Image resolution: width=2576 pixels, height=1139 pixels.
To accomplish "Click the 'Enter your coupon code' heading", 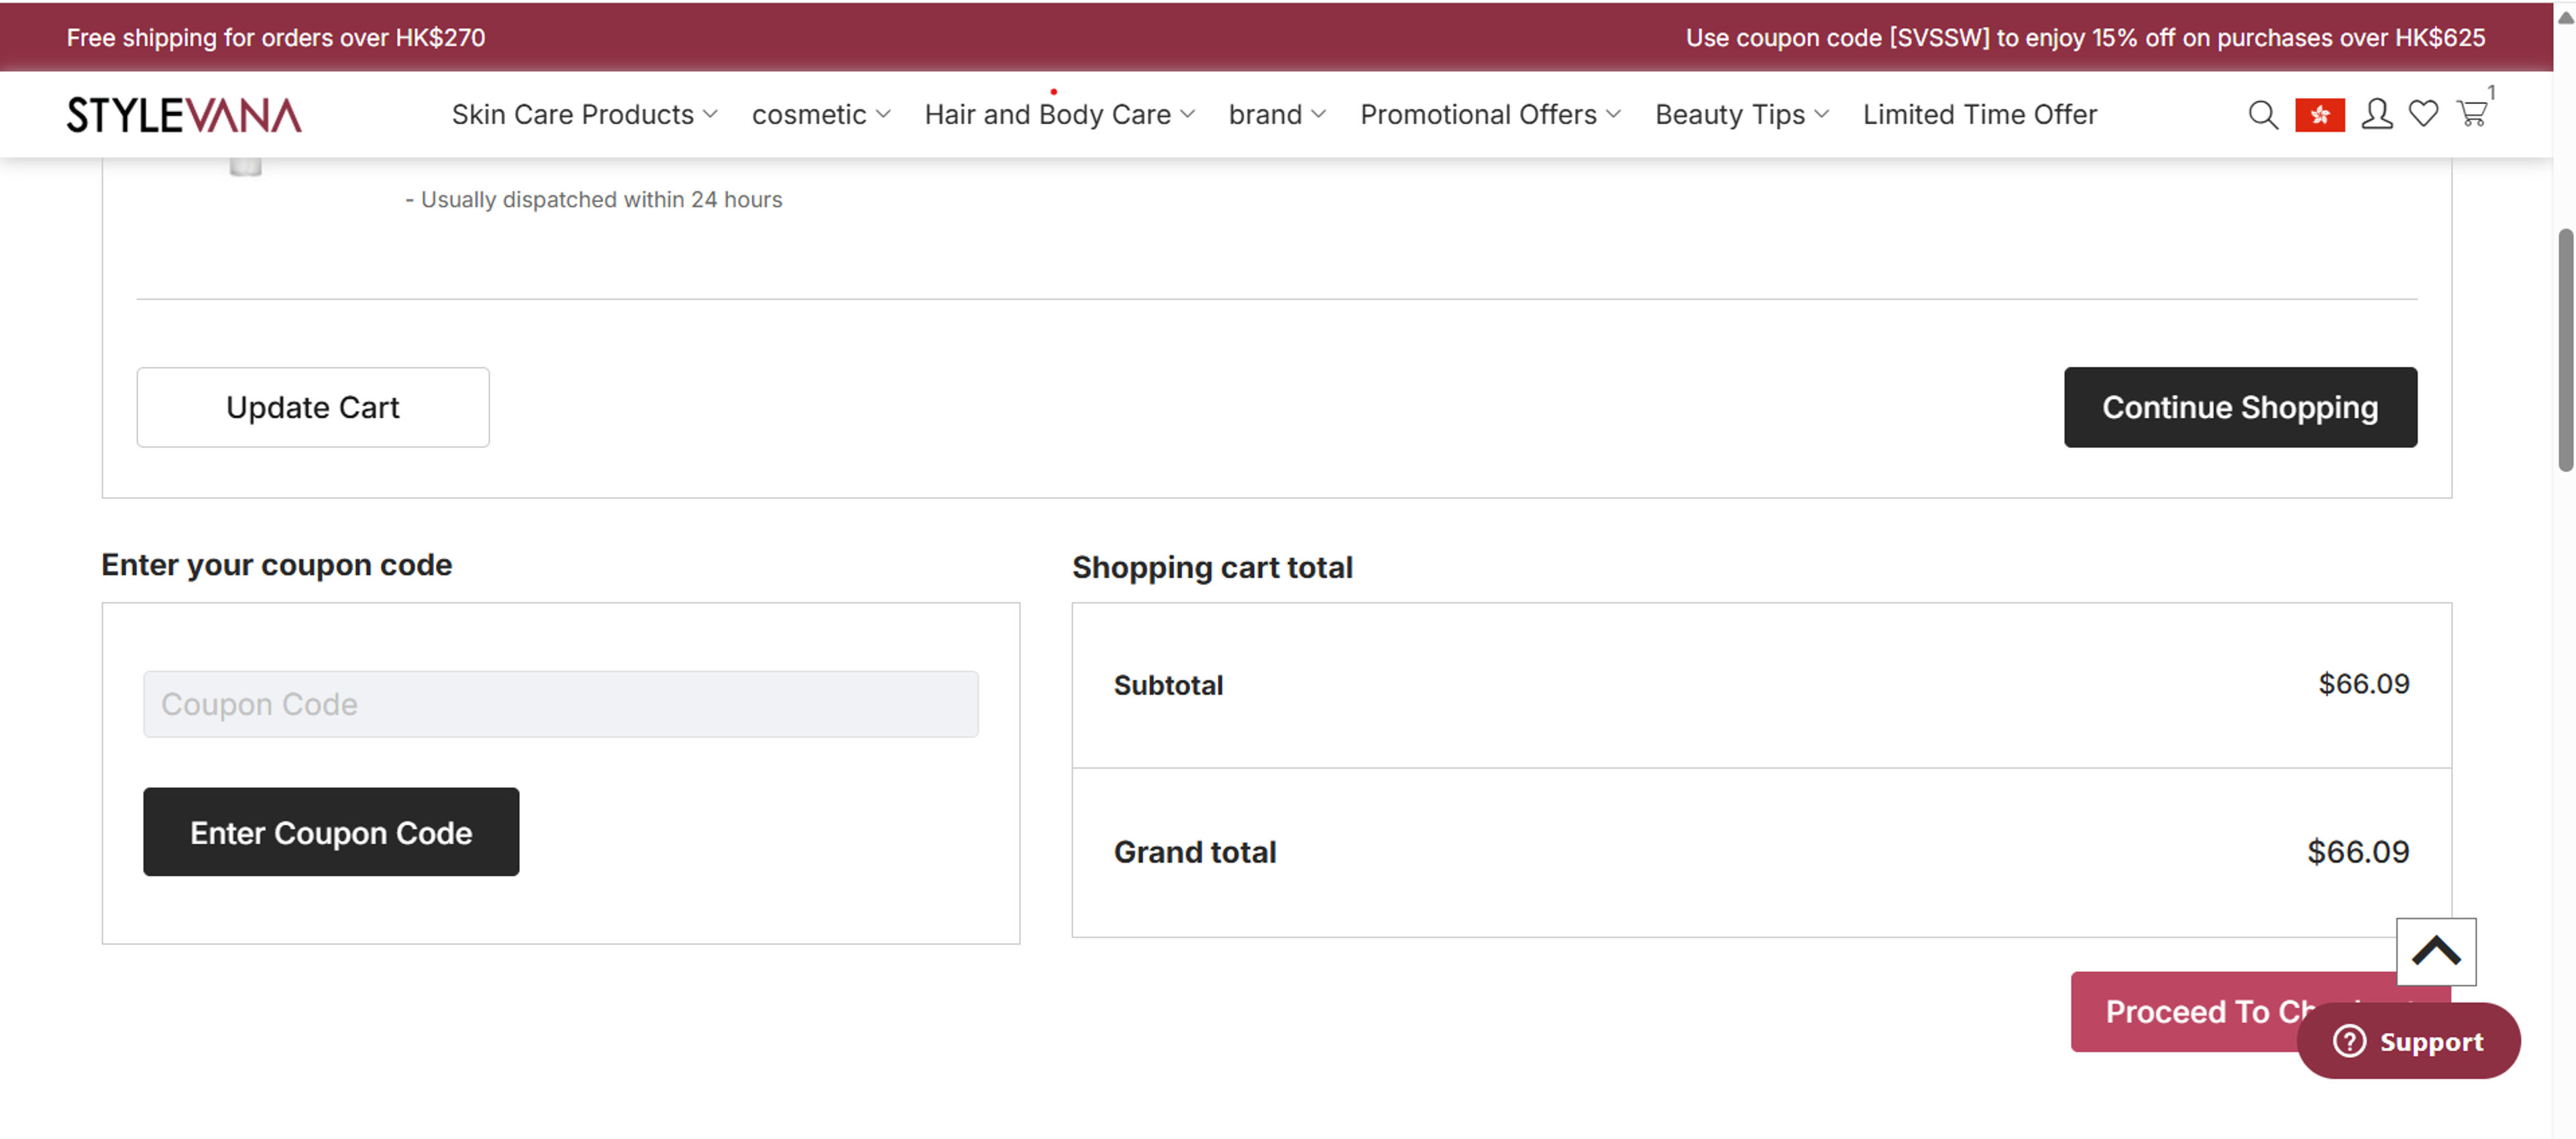I will coord(277,565).
